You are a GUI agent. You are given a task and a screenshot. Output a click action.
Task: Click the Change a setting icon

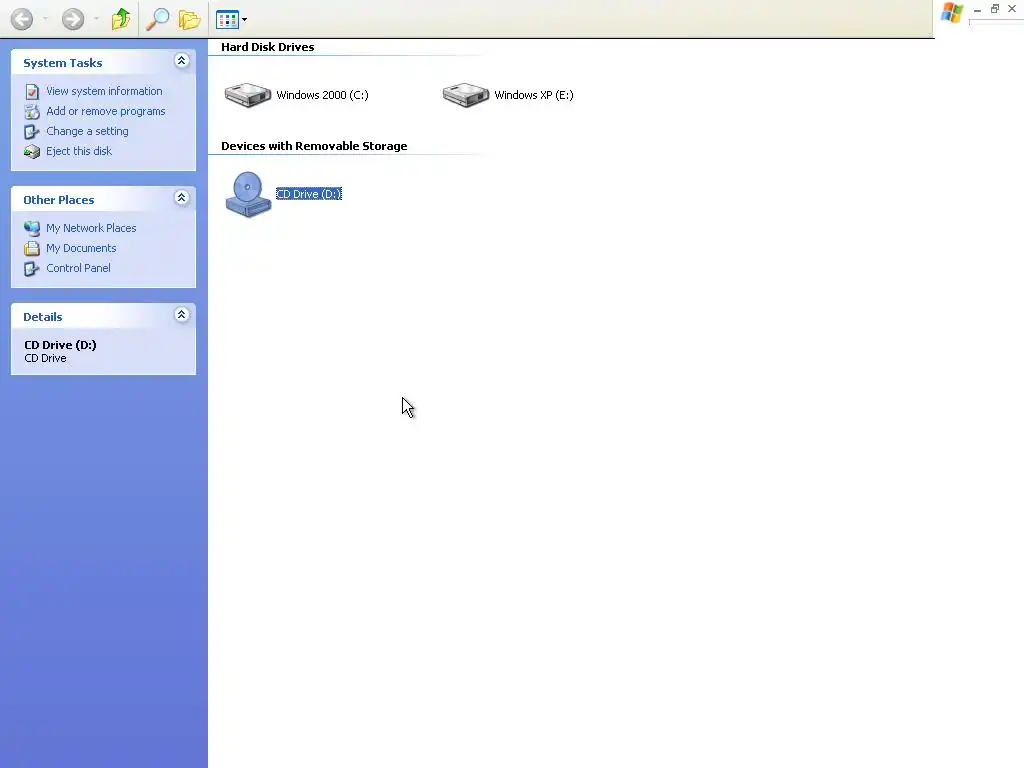pos(32,132)
